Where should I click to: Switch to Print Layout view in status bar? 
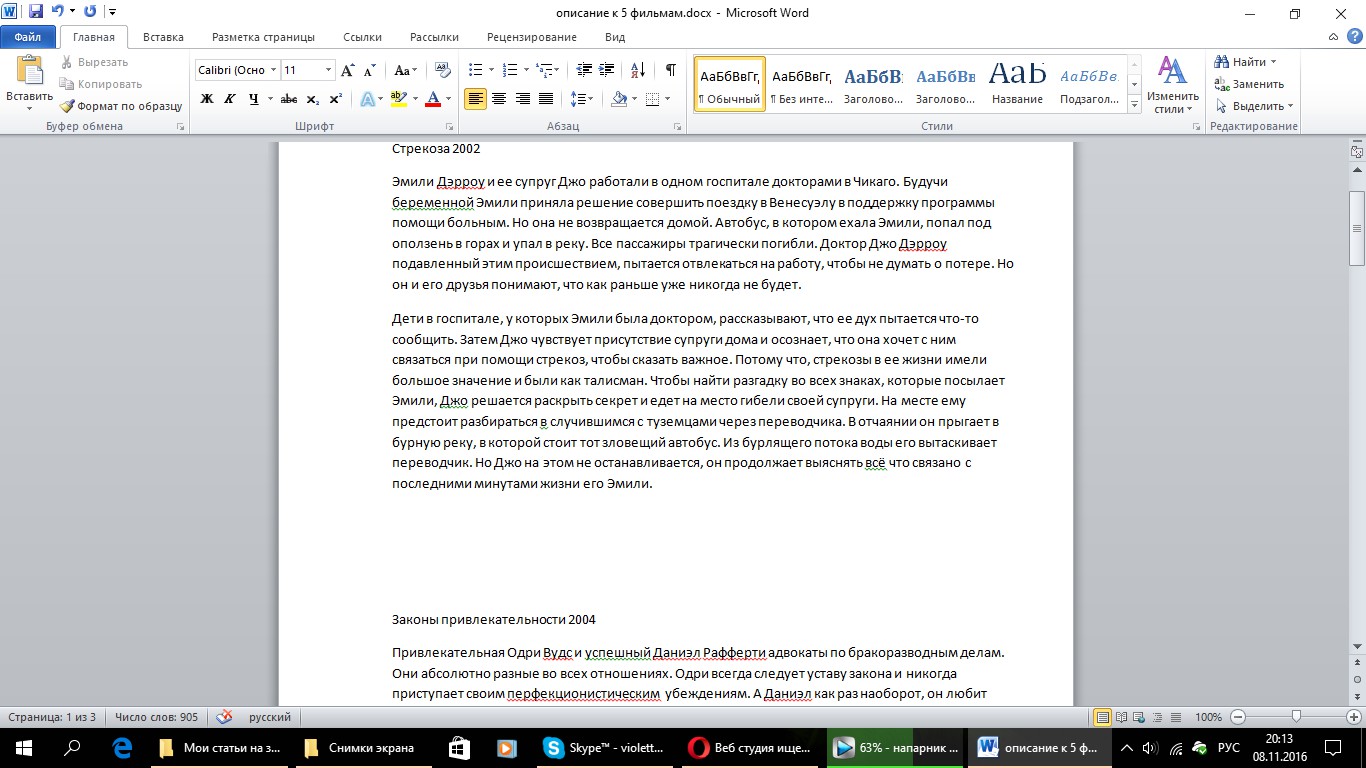[x=1102, y=717]
